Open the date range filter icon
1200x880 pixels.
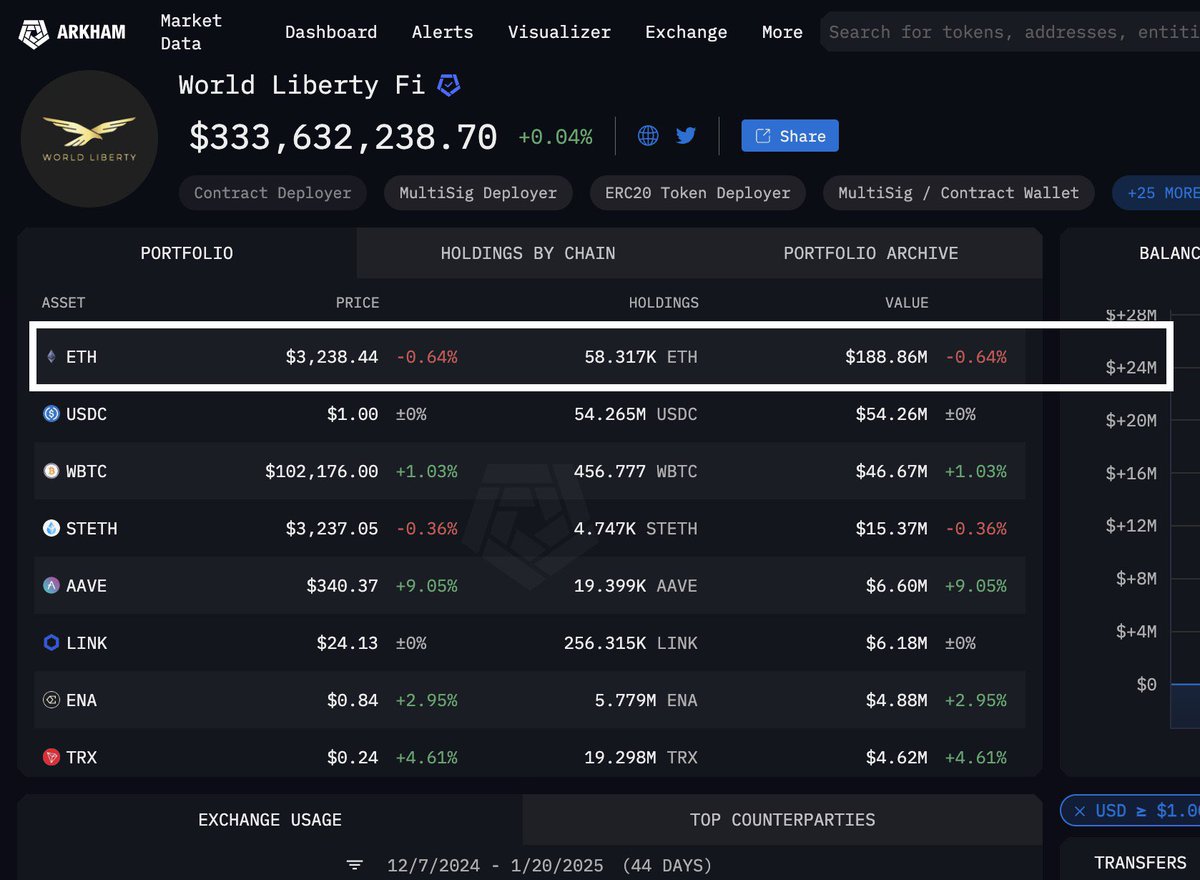click(x=355, y=865)
